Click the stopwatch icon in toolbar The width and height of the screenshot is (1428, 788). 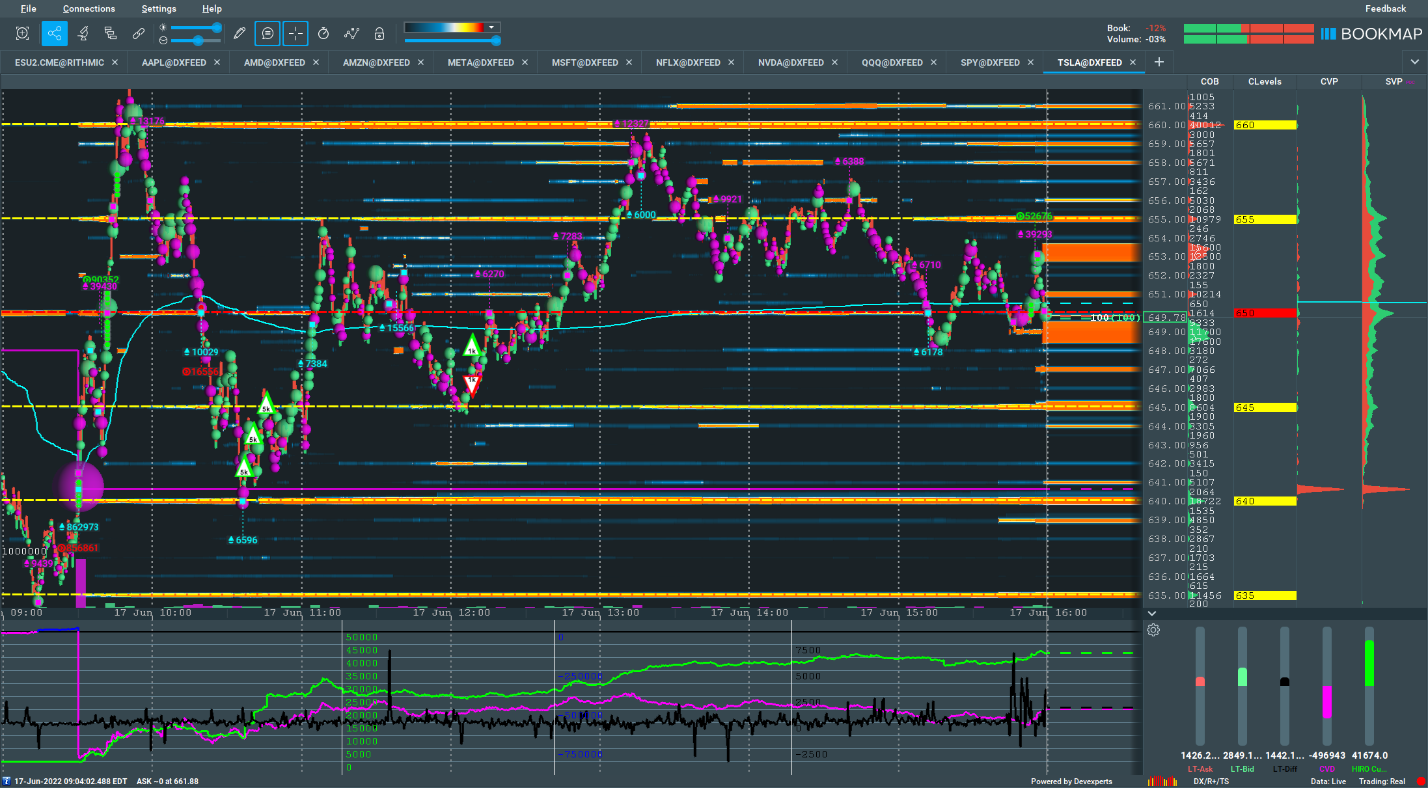(324, 33)
